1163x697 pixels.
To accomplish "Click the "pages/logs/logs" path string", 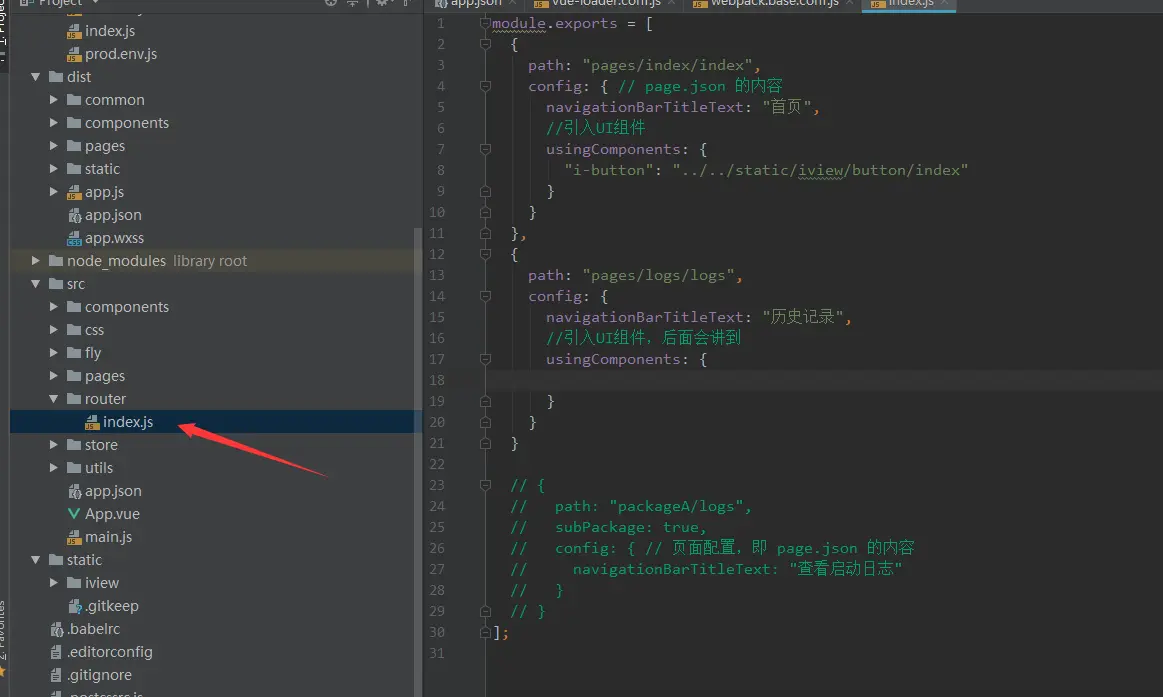I will (659, 275).
